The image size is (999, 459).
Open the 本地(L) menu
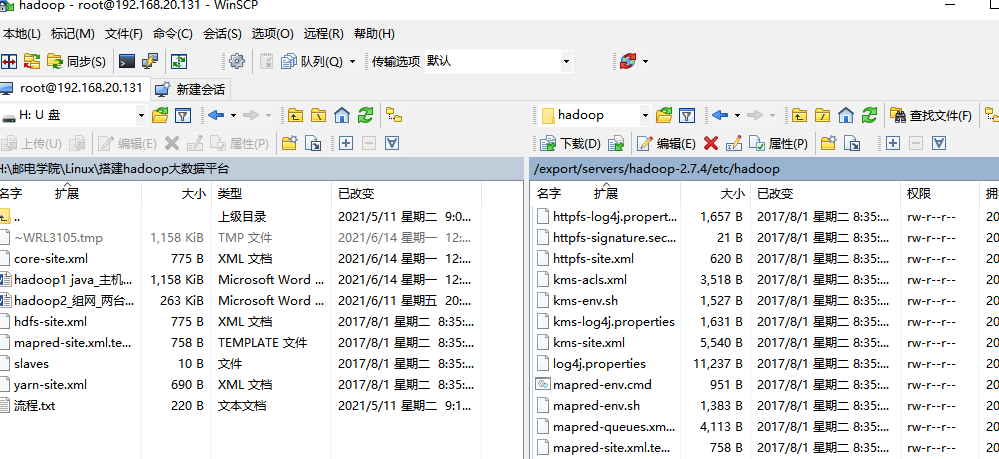click(22, 34)
